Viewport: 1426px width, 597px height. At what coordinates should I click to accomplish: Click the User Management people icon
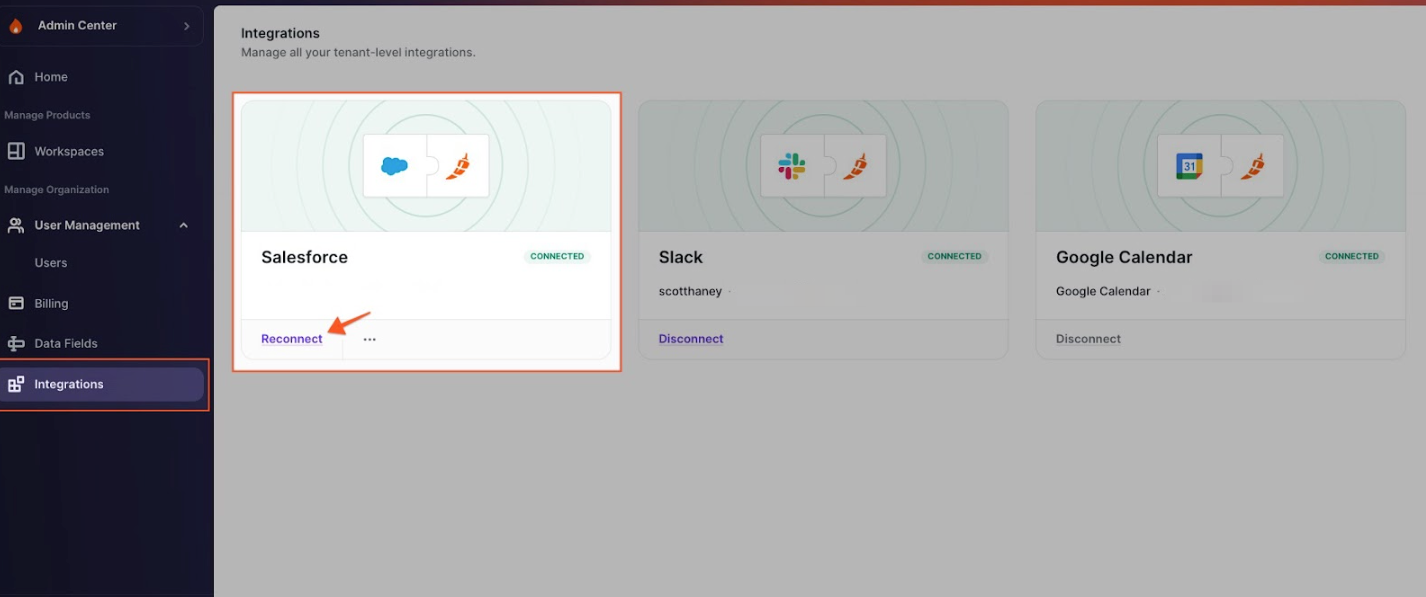[x=16, y=225]
